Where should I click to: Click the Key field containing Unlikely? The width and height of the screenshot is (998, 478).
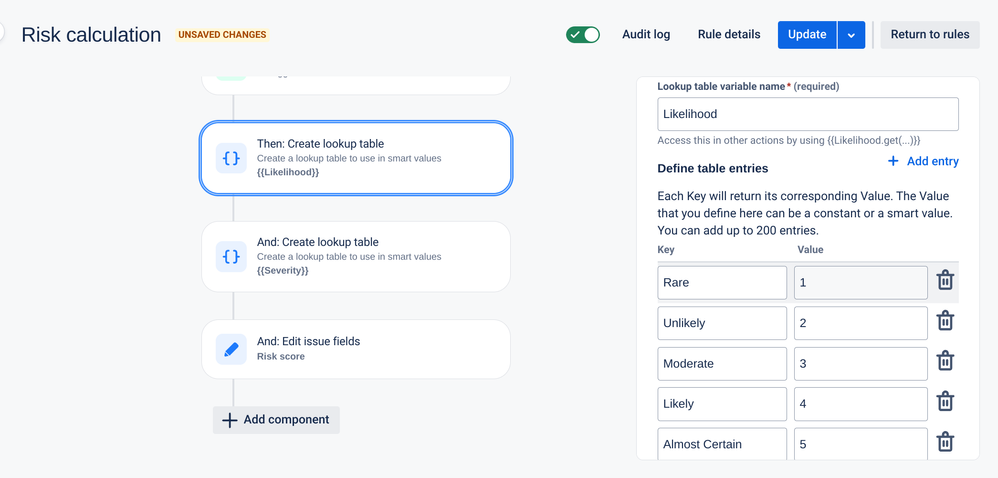coord(722,323)
